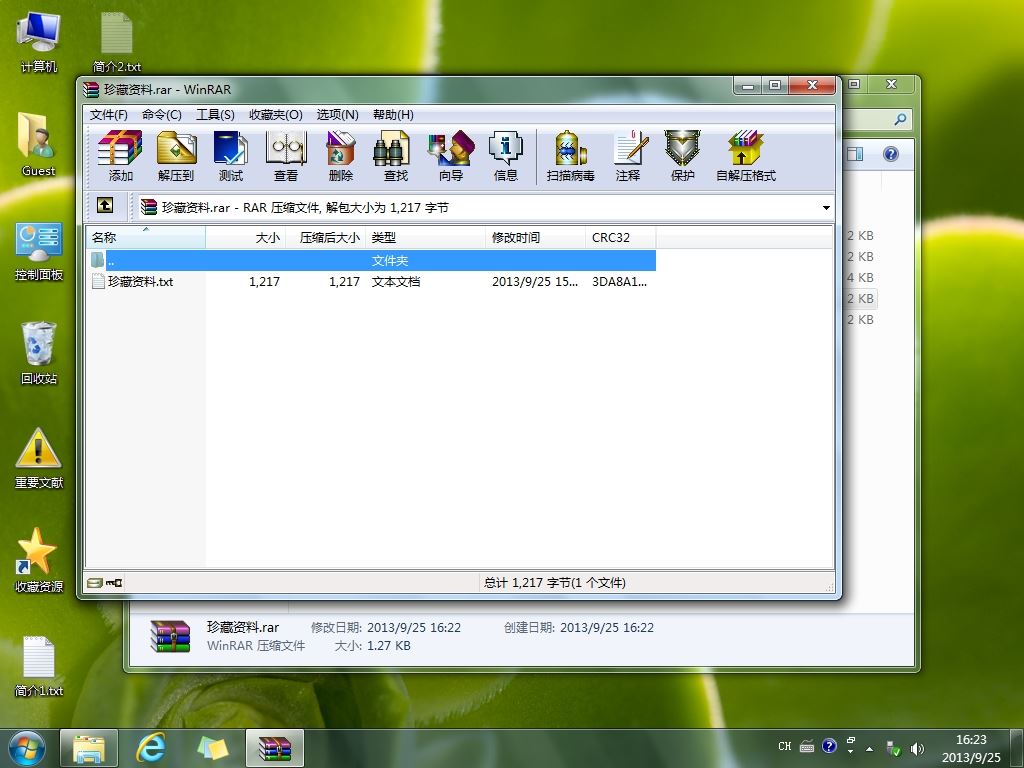Sort by Type (类型) column header
The image size is (1024, 768).
click(426, 238)
